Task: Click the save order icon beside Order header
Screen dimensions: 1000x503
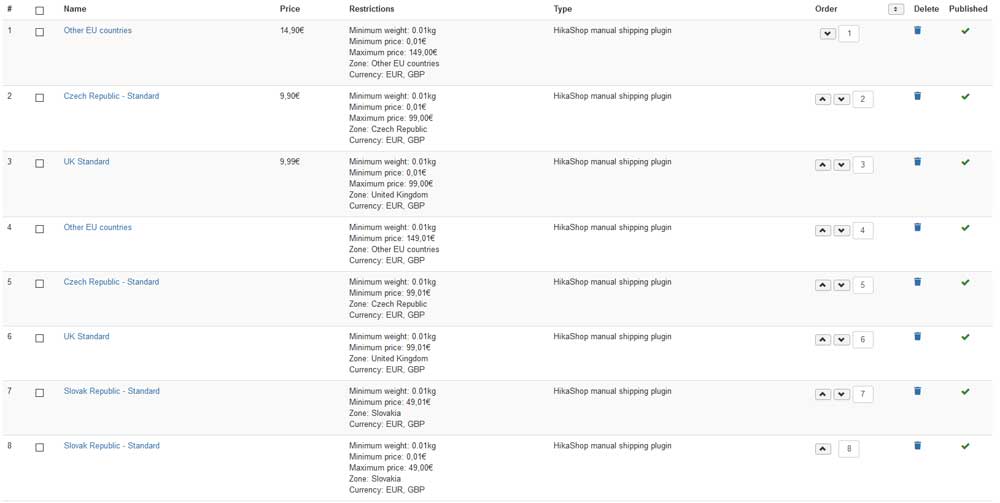Action: point(895,9)
